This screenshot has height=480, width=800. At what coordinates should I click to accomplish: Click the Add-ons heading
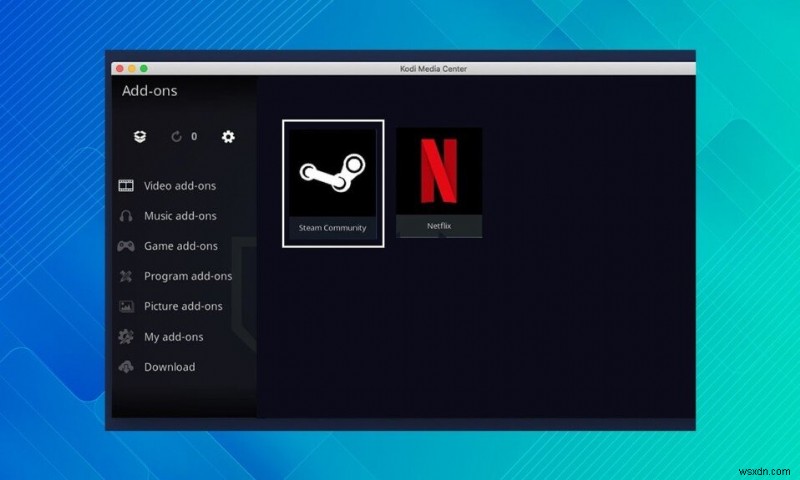coord(149,91)
